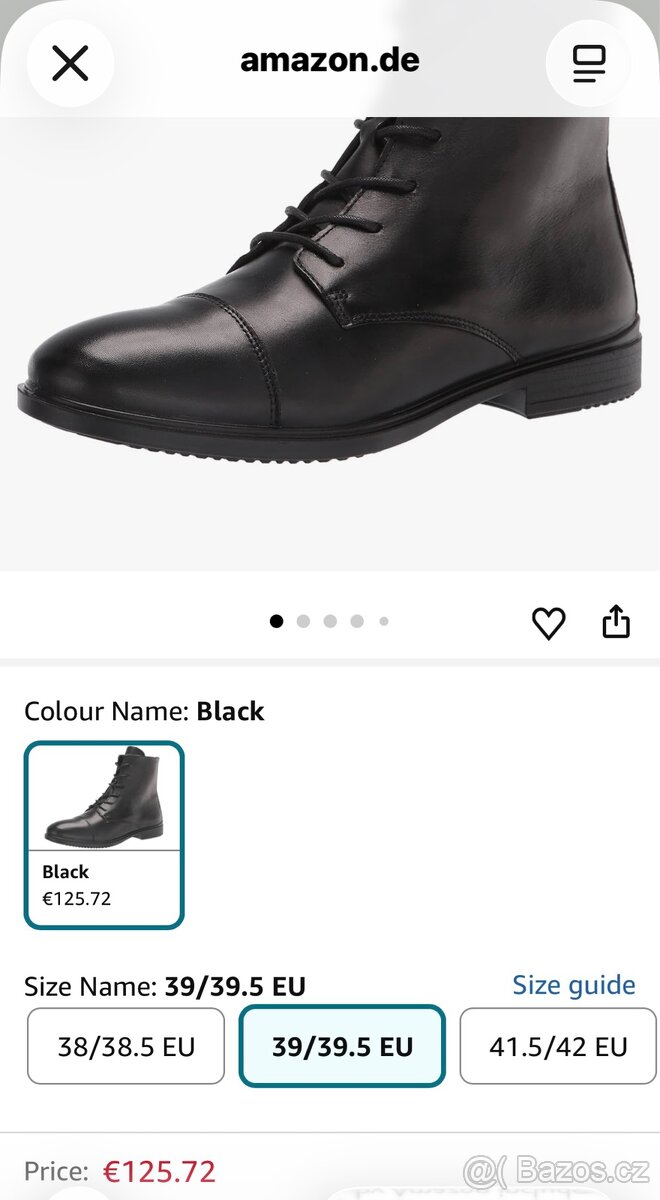Tap the €125.72 price at the bottom
Viewport: 660px width, 1200px height.
tap(161, 1171)
